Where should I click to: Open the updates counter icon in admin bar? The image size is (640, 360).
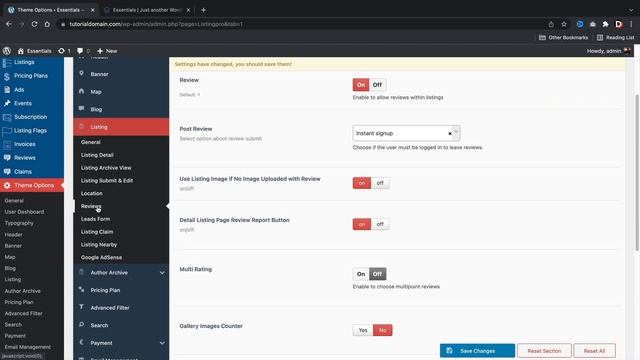[x=61, y=51]
